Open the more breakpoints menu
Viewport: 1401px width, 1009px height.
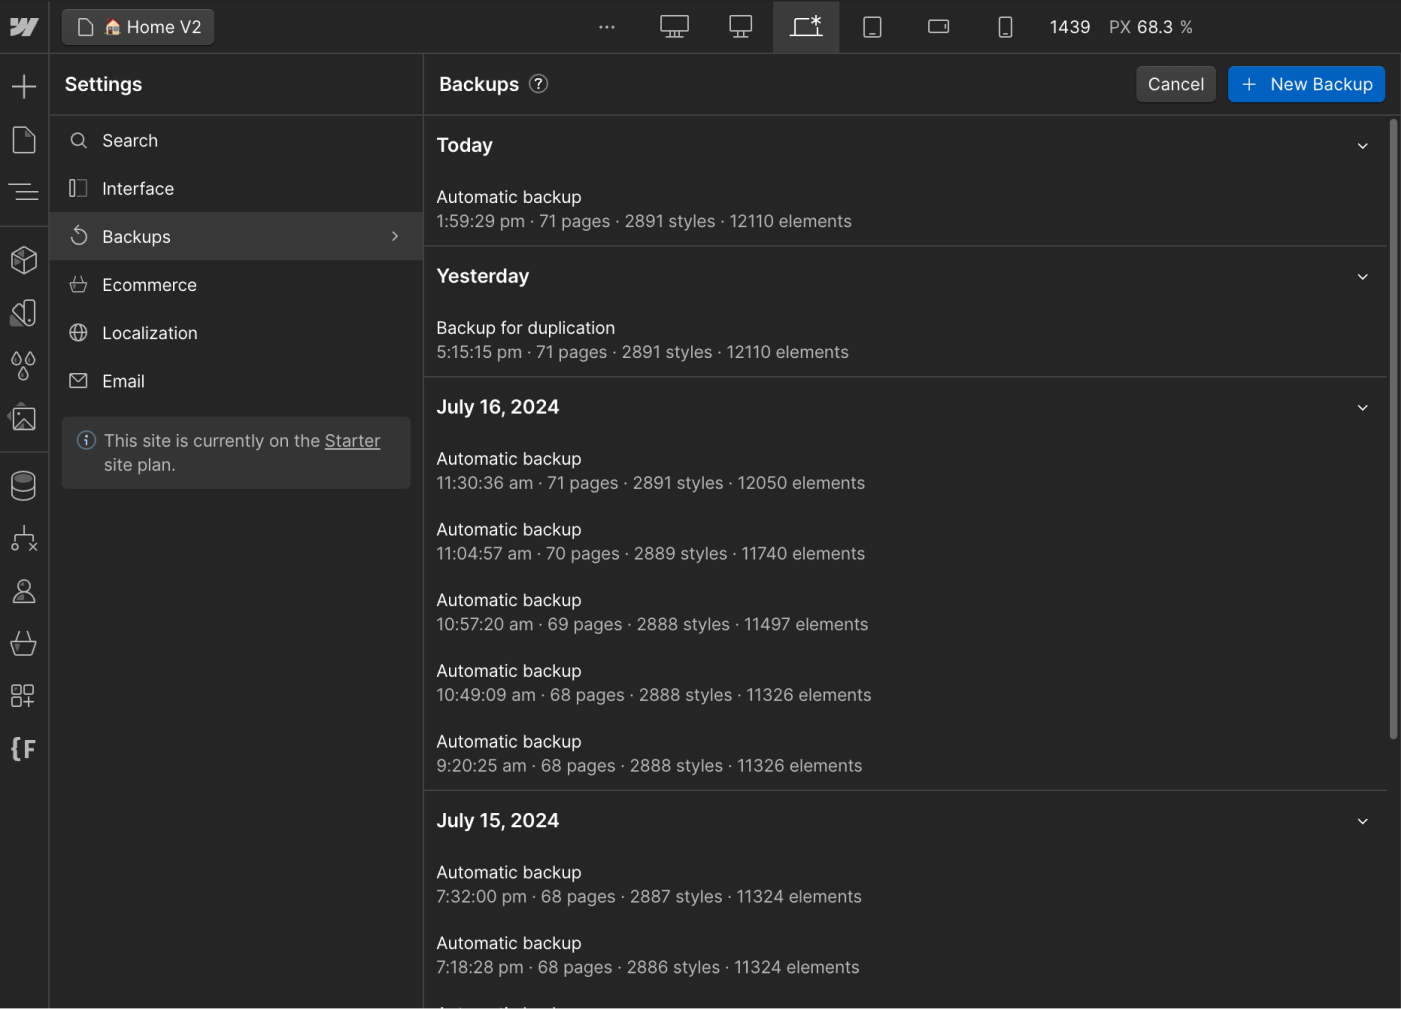pyautogui.click(x=607, y=27)
